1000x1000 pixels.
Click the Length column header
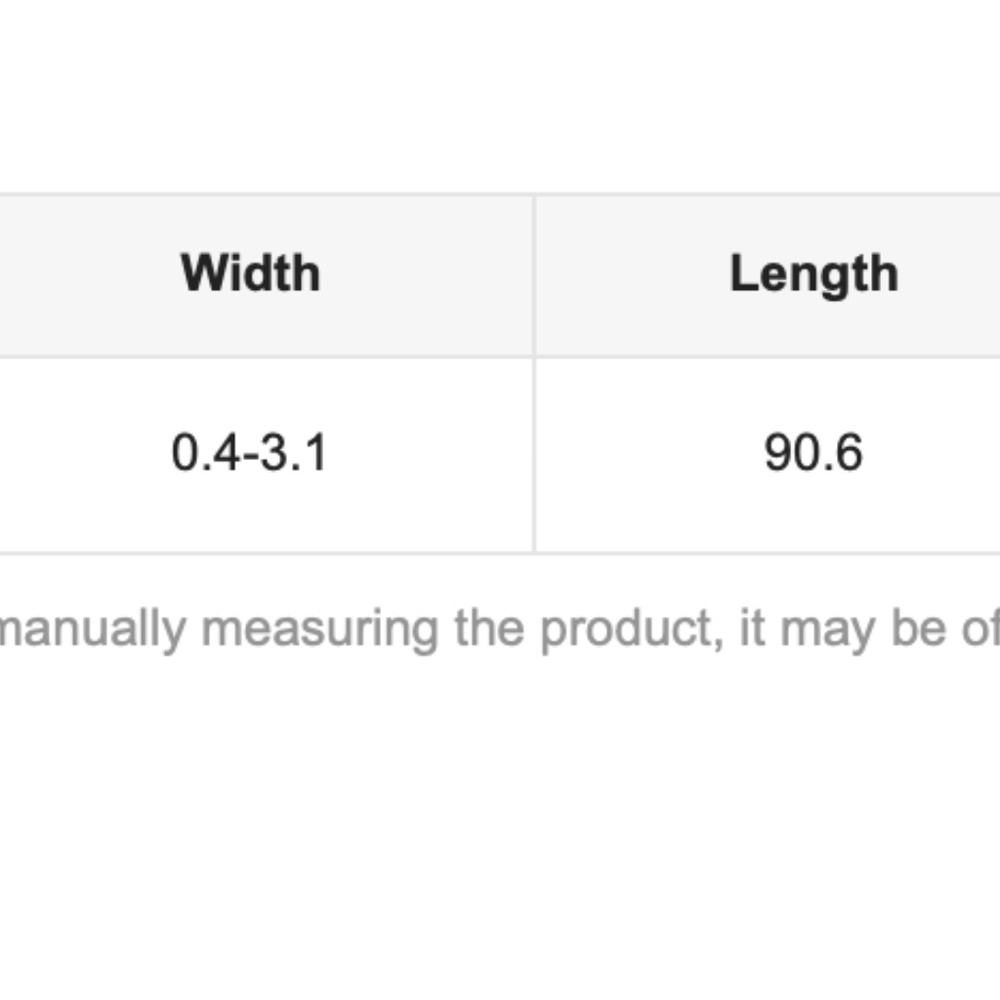pos(814,274)
